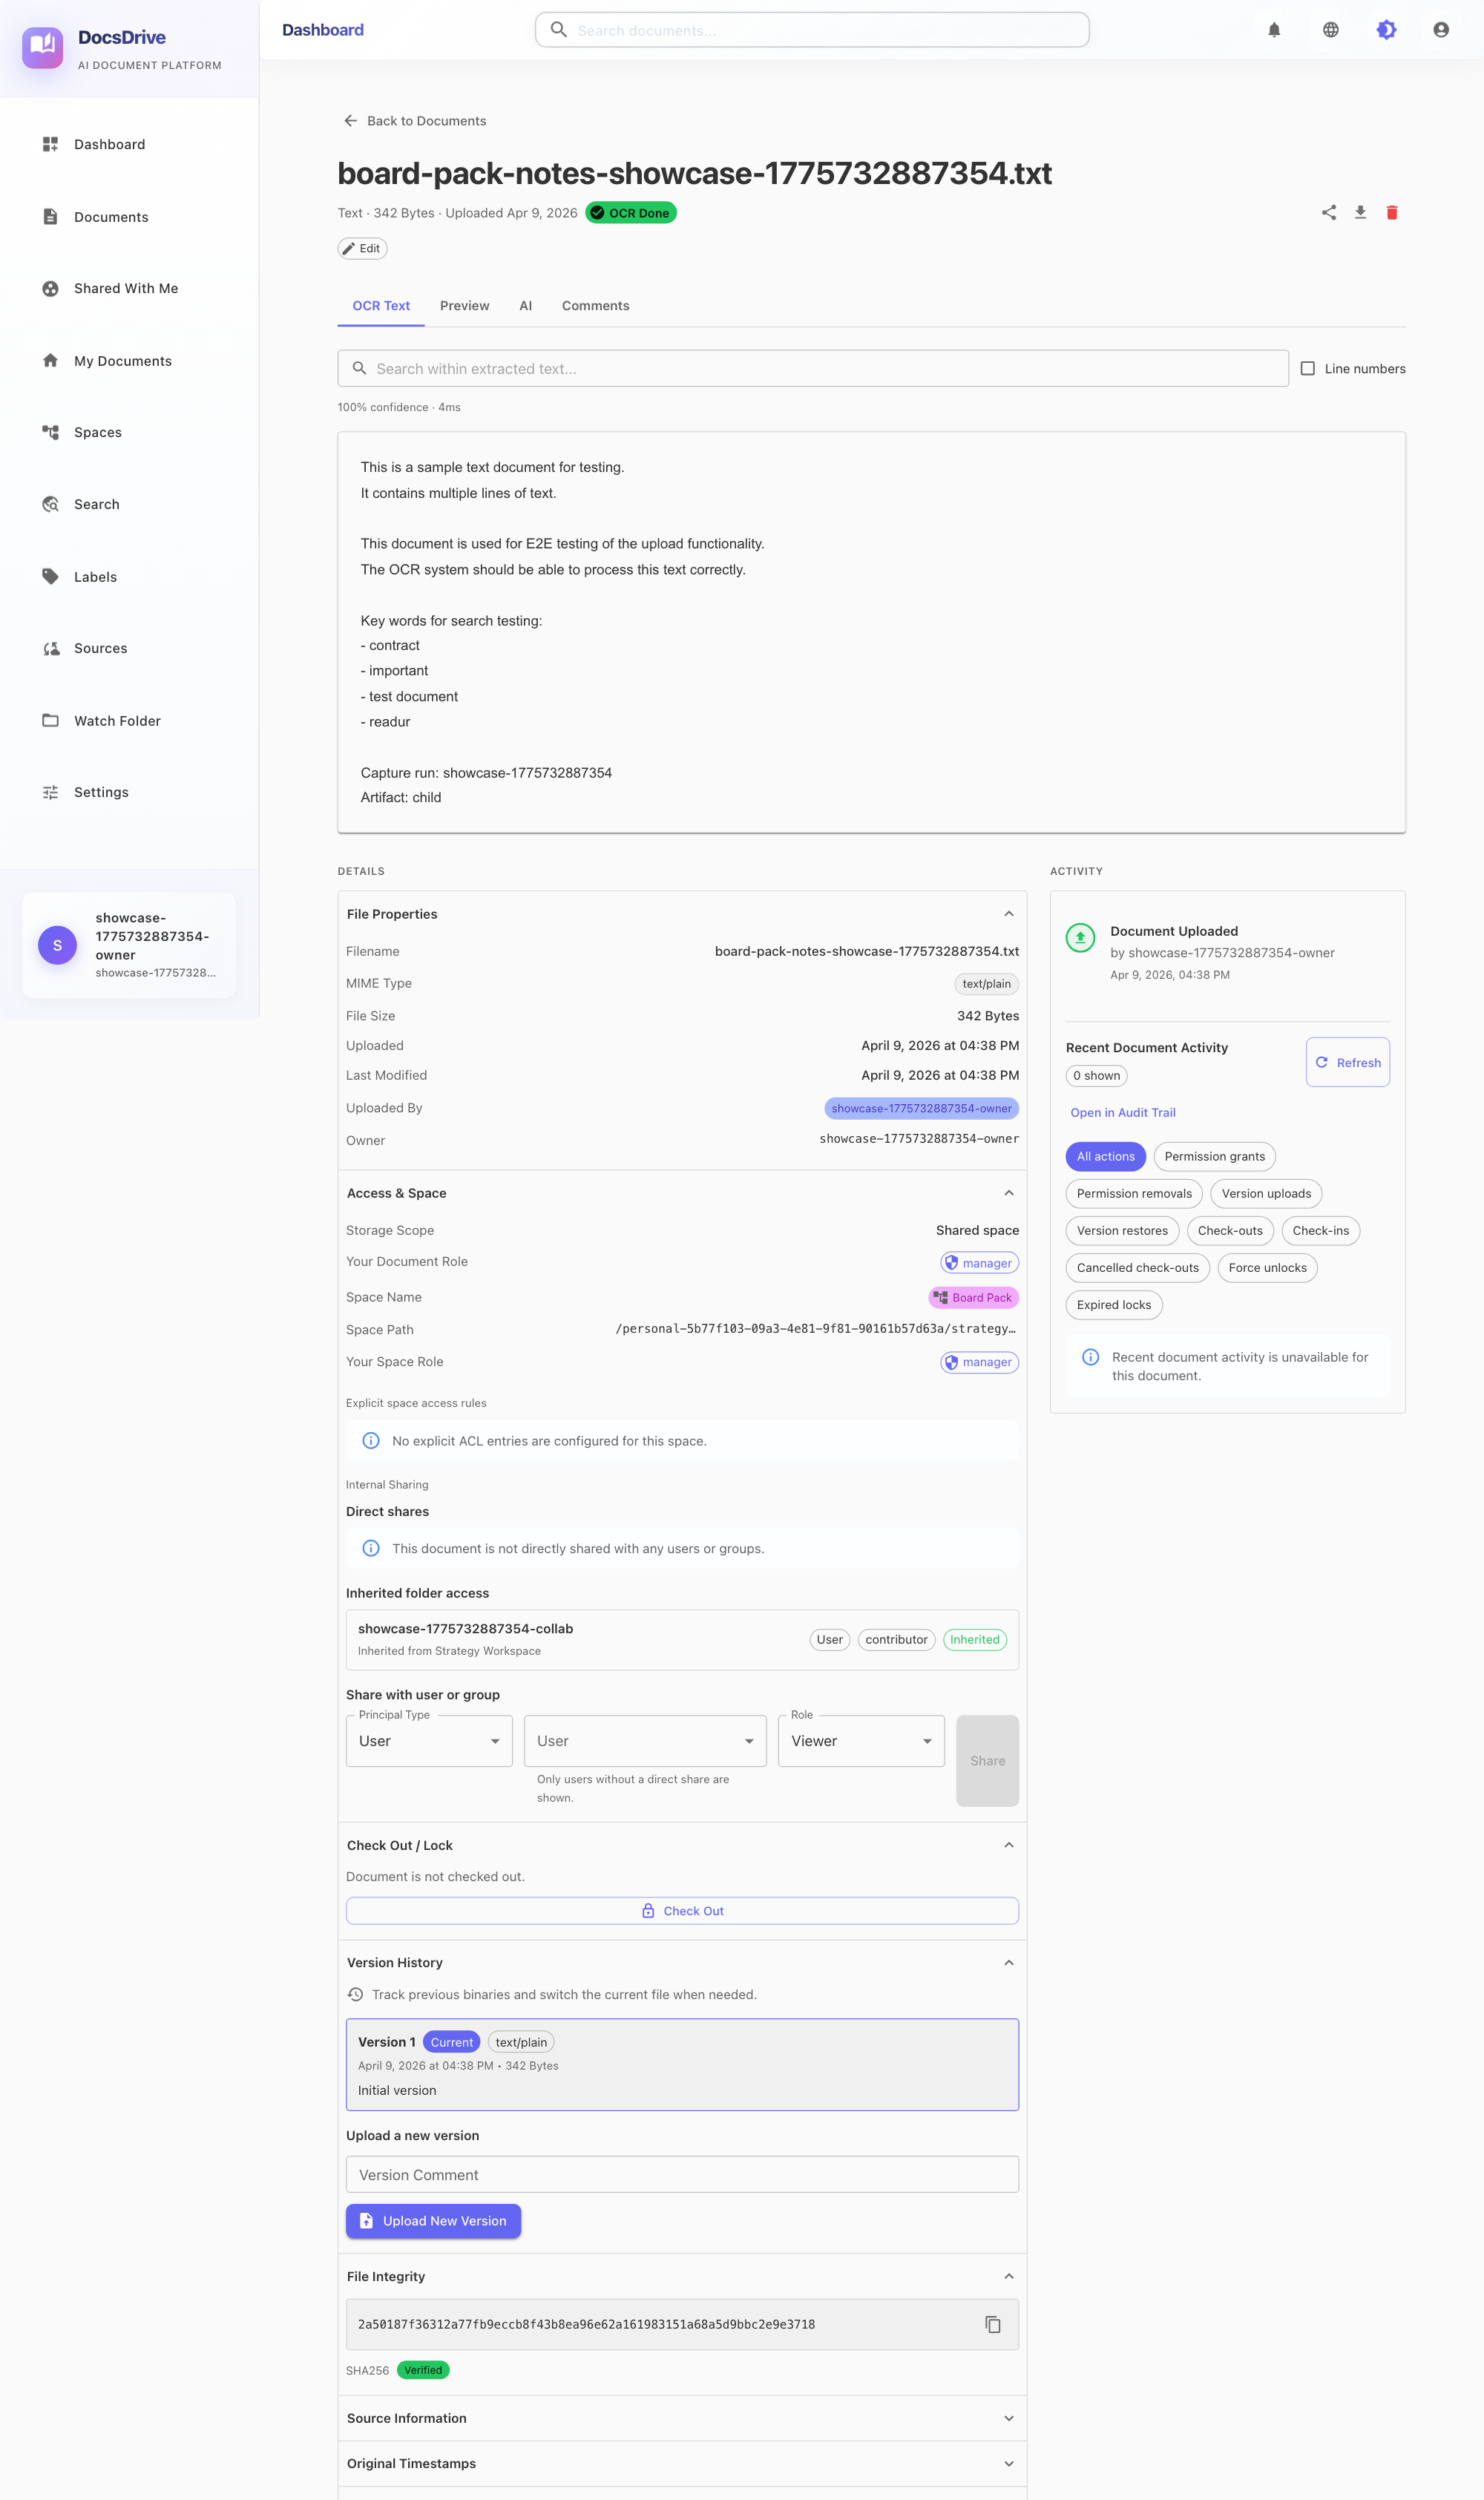
Task: Open Watch Folder
Action: (129, 721)
